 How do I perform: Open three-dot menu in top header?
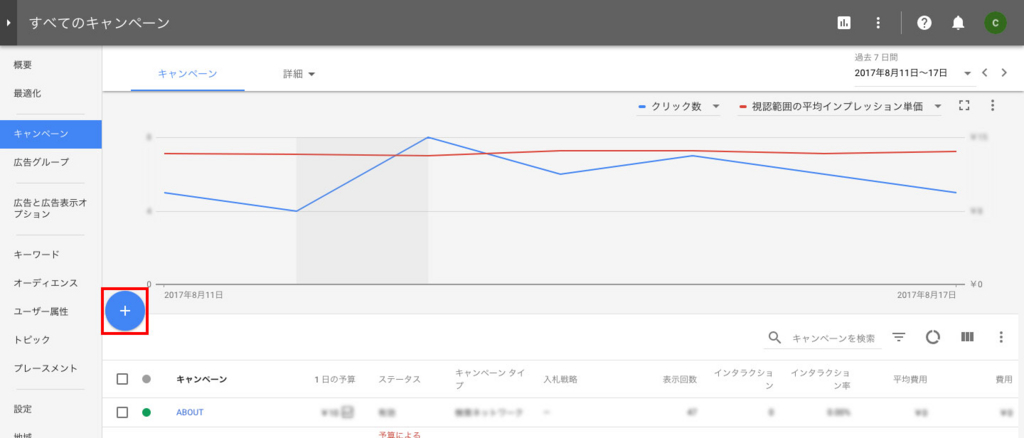[x=878, y=23]
